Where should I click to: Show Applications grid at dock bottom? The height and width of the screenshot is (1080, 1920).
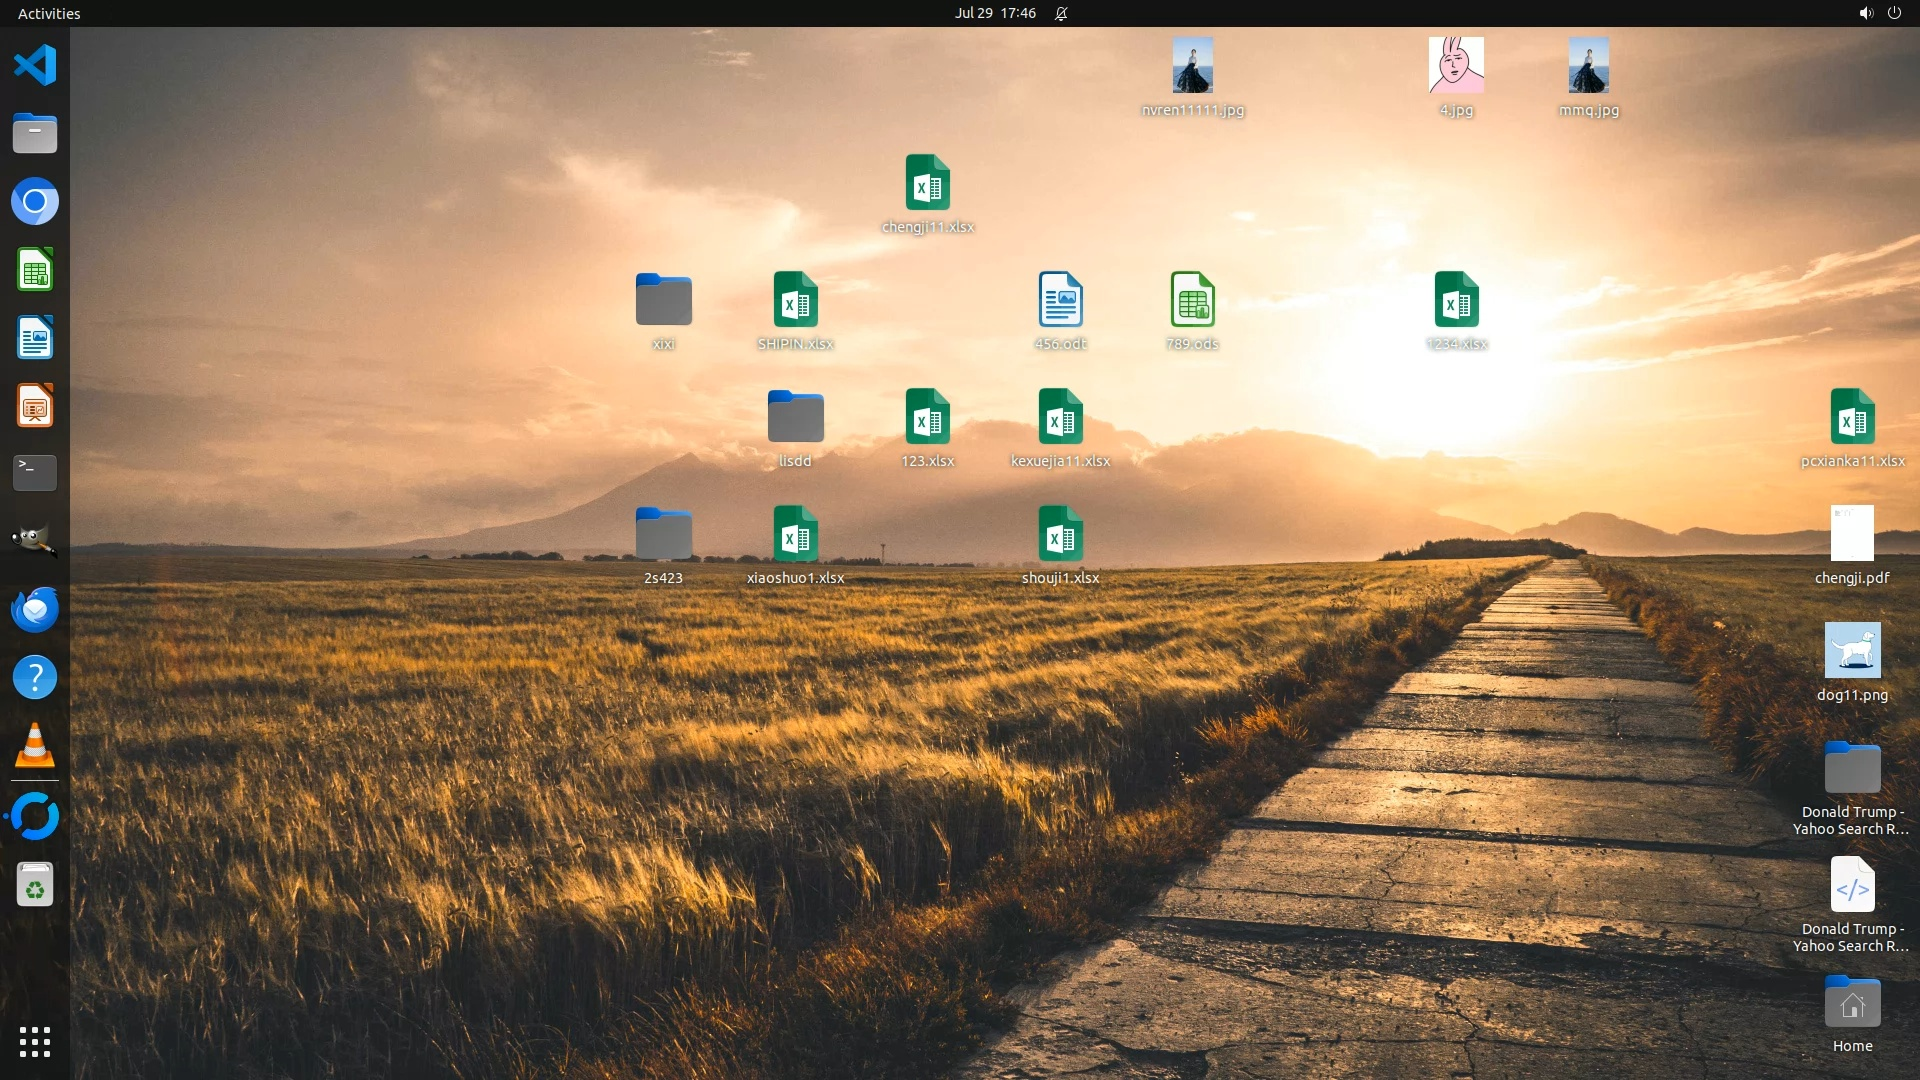tap(35, 1042)
